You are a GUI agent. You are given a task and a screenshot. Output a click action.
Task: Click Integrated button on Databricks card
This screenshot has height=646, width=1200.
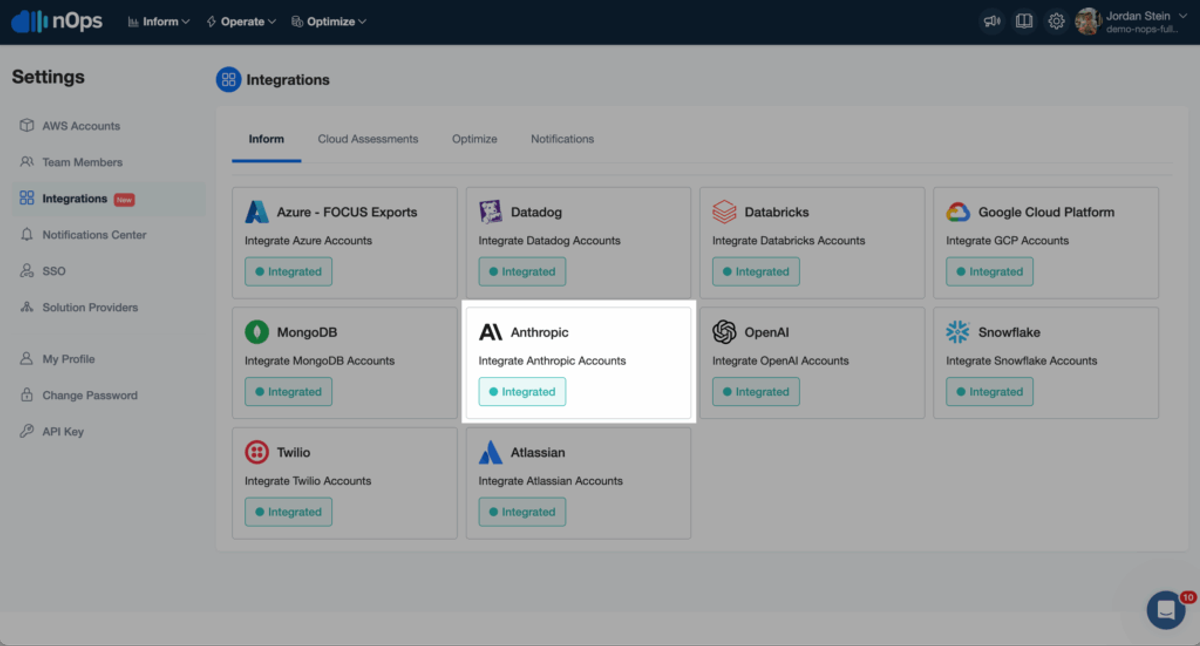point(756,272)
